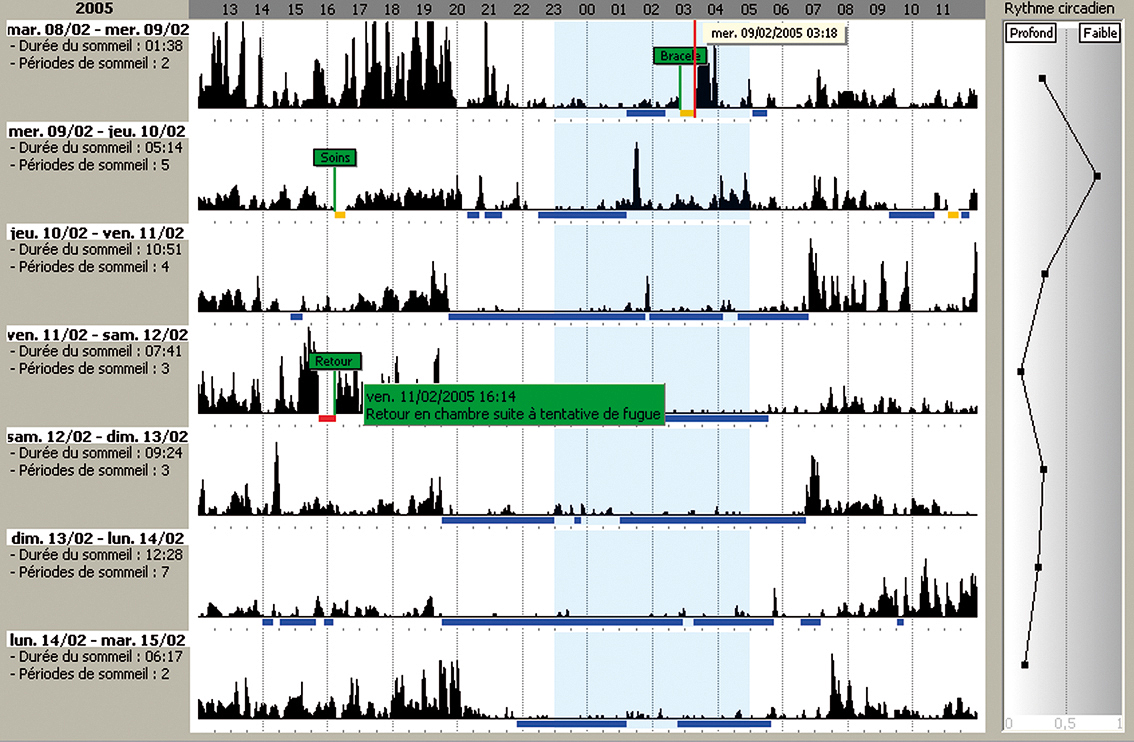Select the "mar. 08/02 - mer. 09/02" day header

tap(98, 30)
